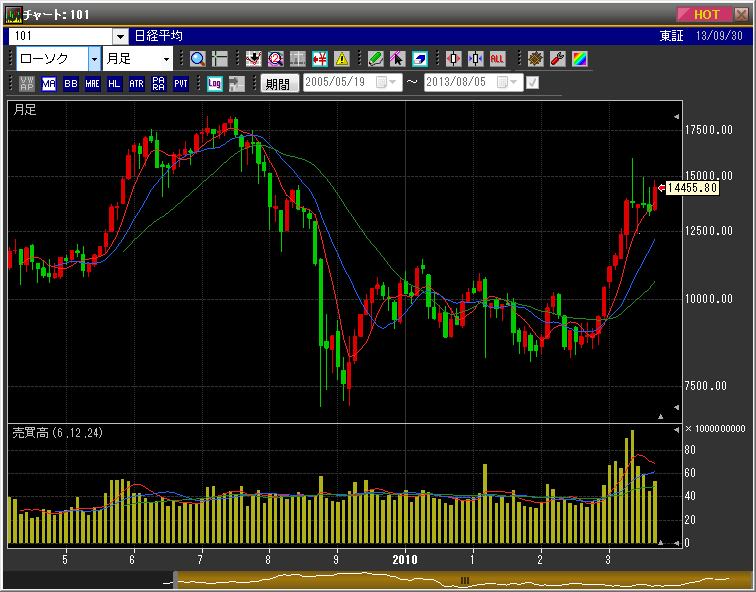Click the yen price icon
The width and height of the screenshot is (756, 592).
click(x=320, y=59)
